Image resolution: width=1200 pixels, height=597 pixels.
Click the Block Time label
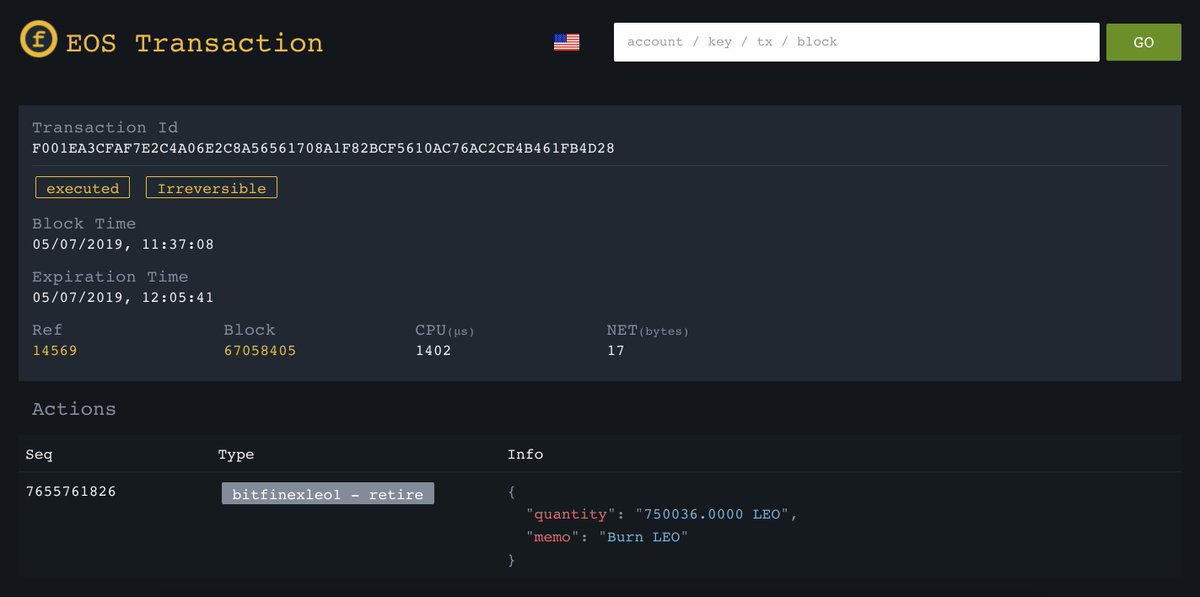[84, 223]
